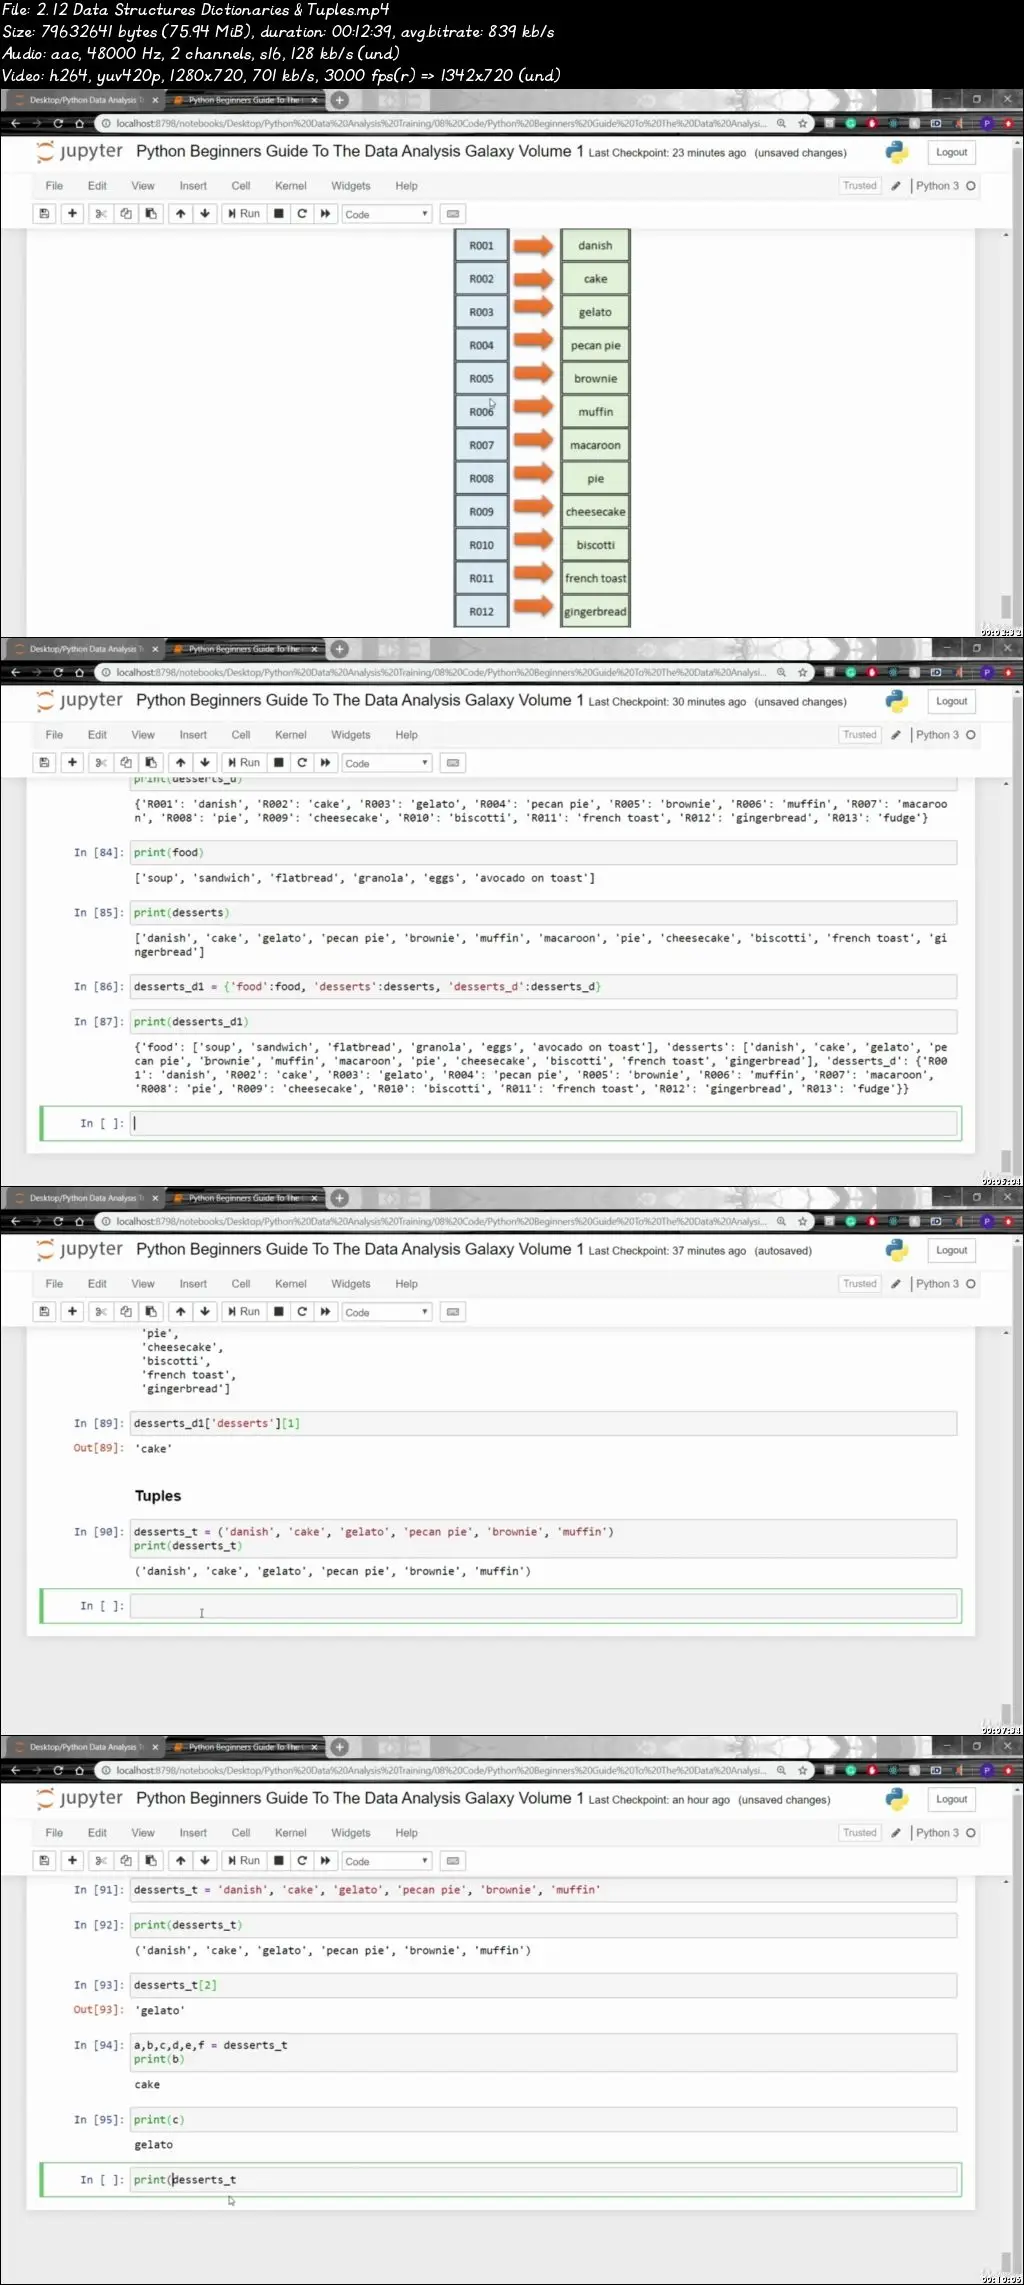The height and width of the screenshot is (2285, 1024).
Task: Click Run button in '30 minutes ago' notebook
Action: 243,762
